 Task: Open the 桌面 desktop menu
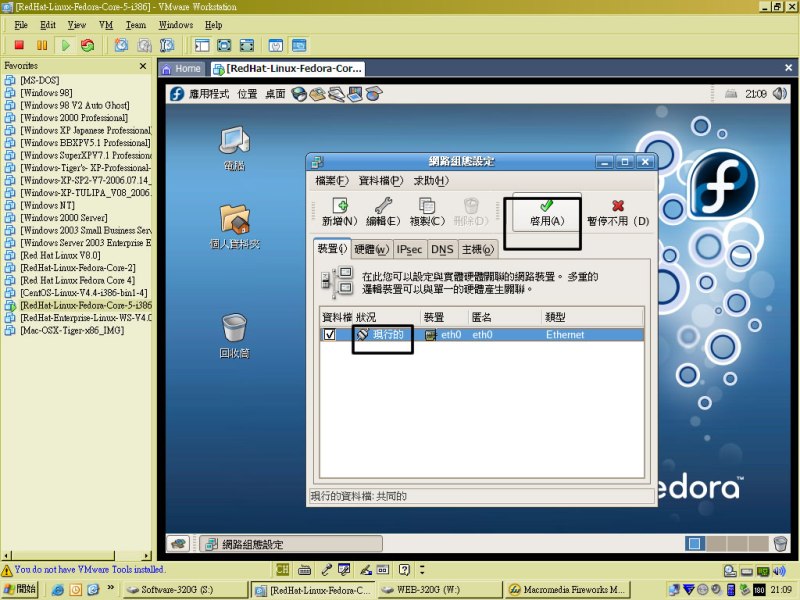click(x=275, y=94)
